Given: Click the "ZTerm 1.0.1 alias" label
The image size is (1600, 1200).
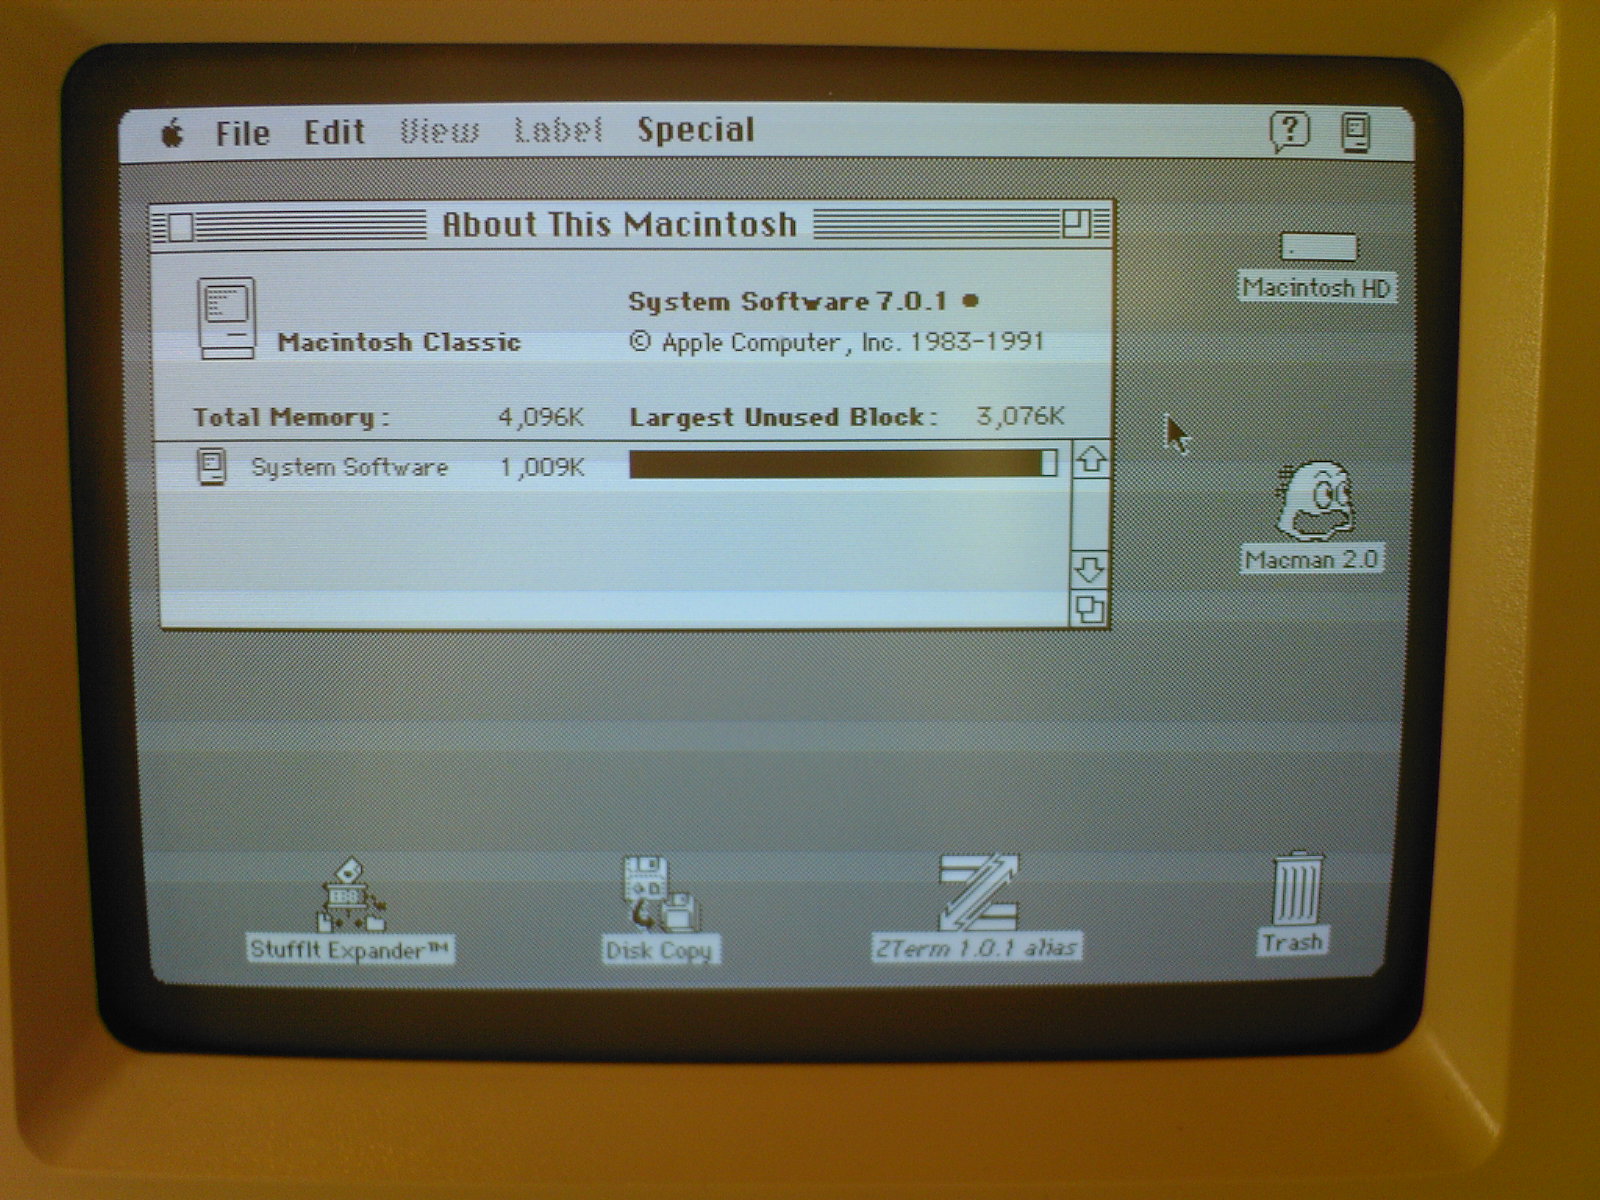Looking at the screenshot, I should 976,946.
